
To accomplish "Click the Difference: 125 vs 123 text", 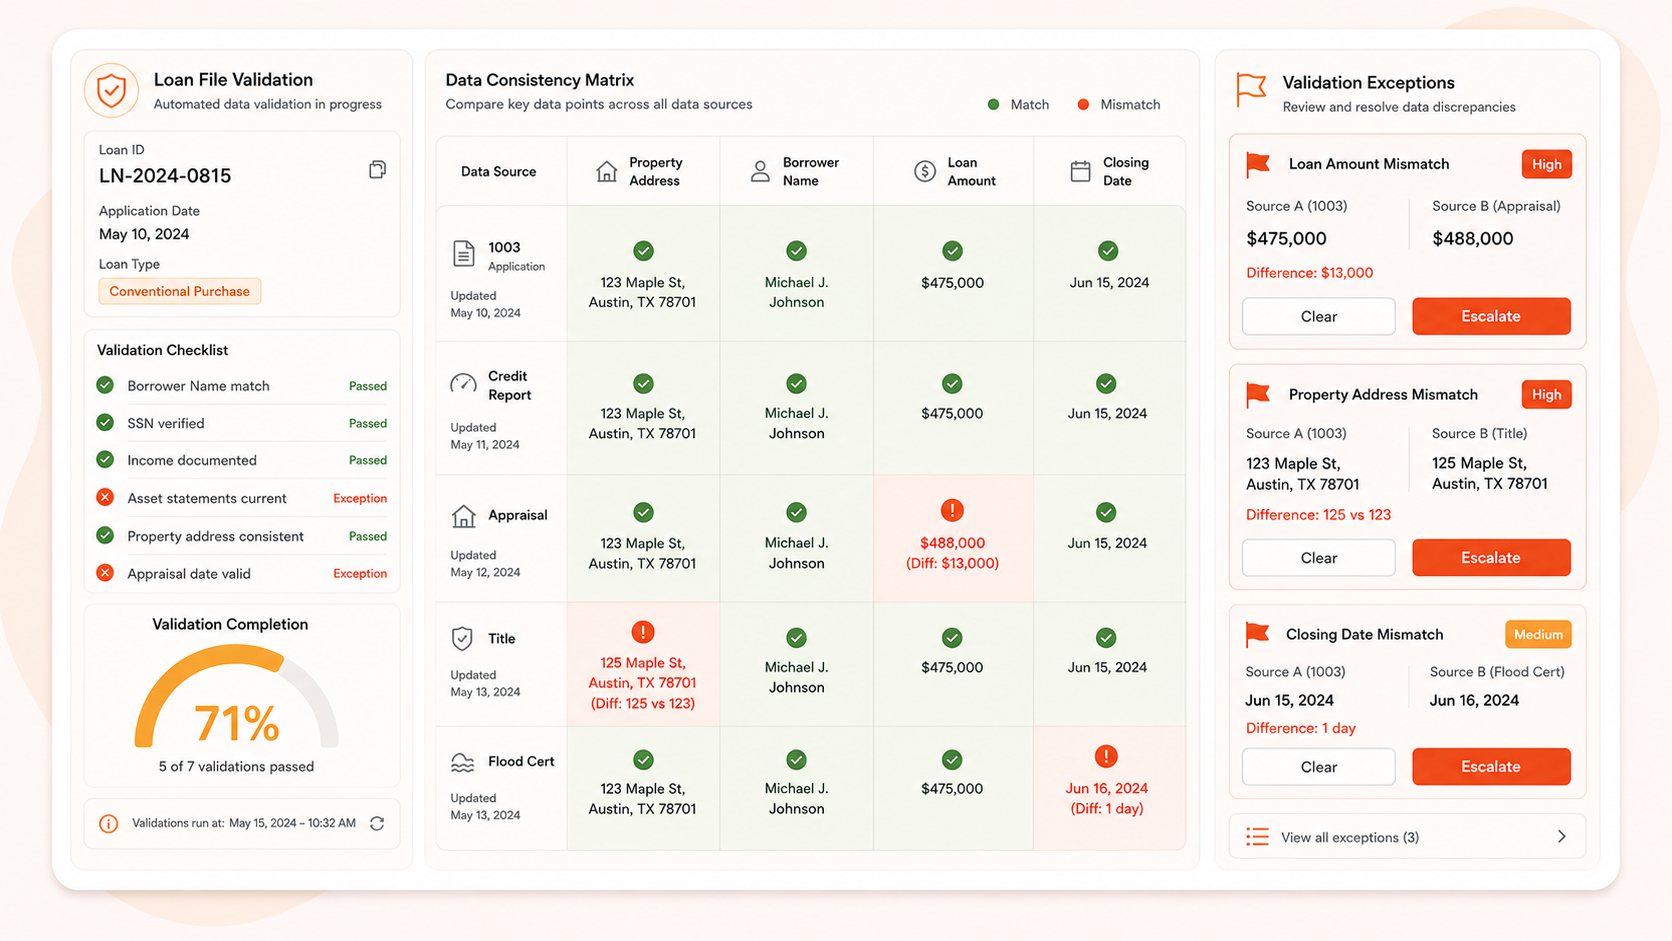I will click(1318, 515).
